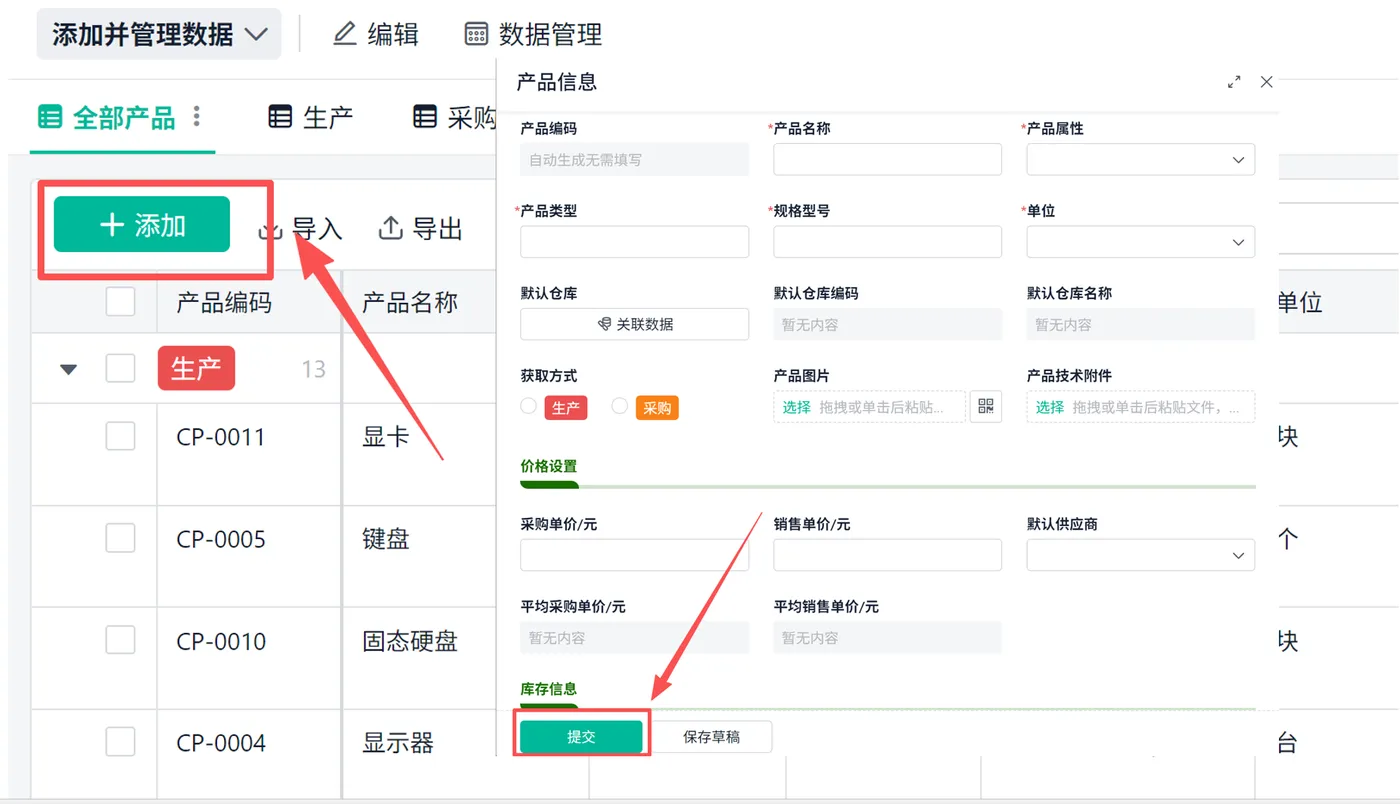Select the 采购 radio option
Viewport: 1400px width, 804px height.
[620, 406]
